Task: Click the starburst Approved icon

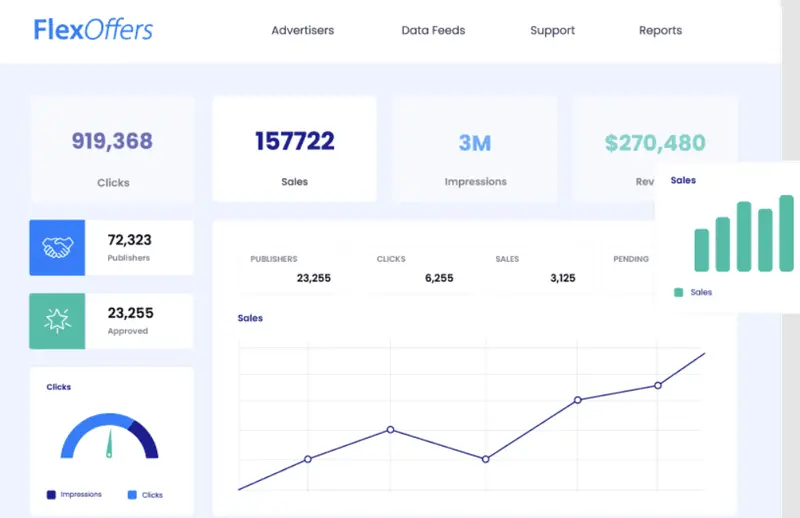Action: [x=57, y=321]
